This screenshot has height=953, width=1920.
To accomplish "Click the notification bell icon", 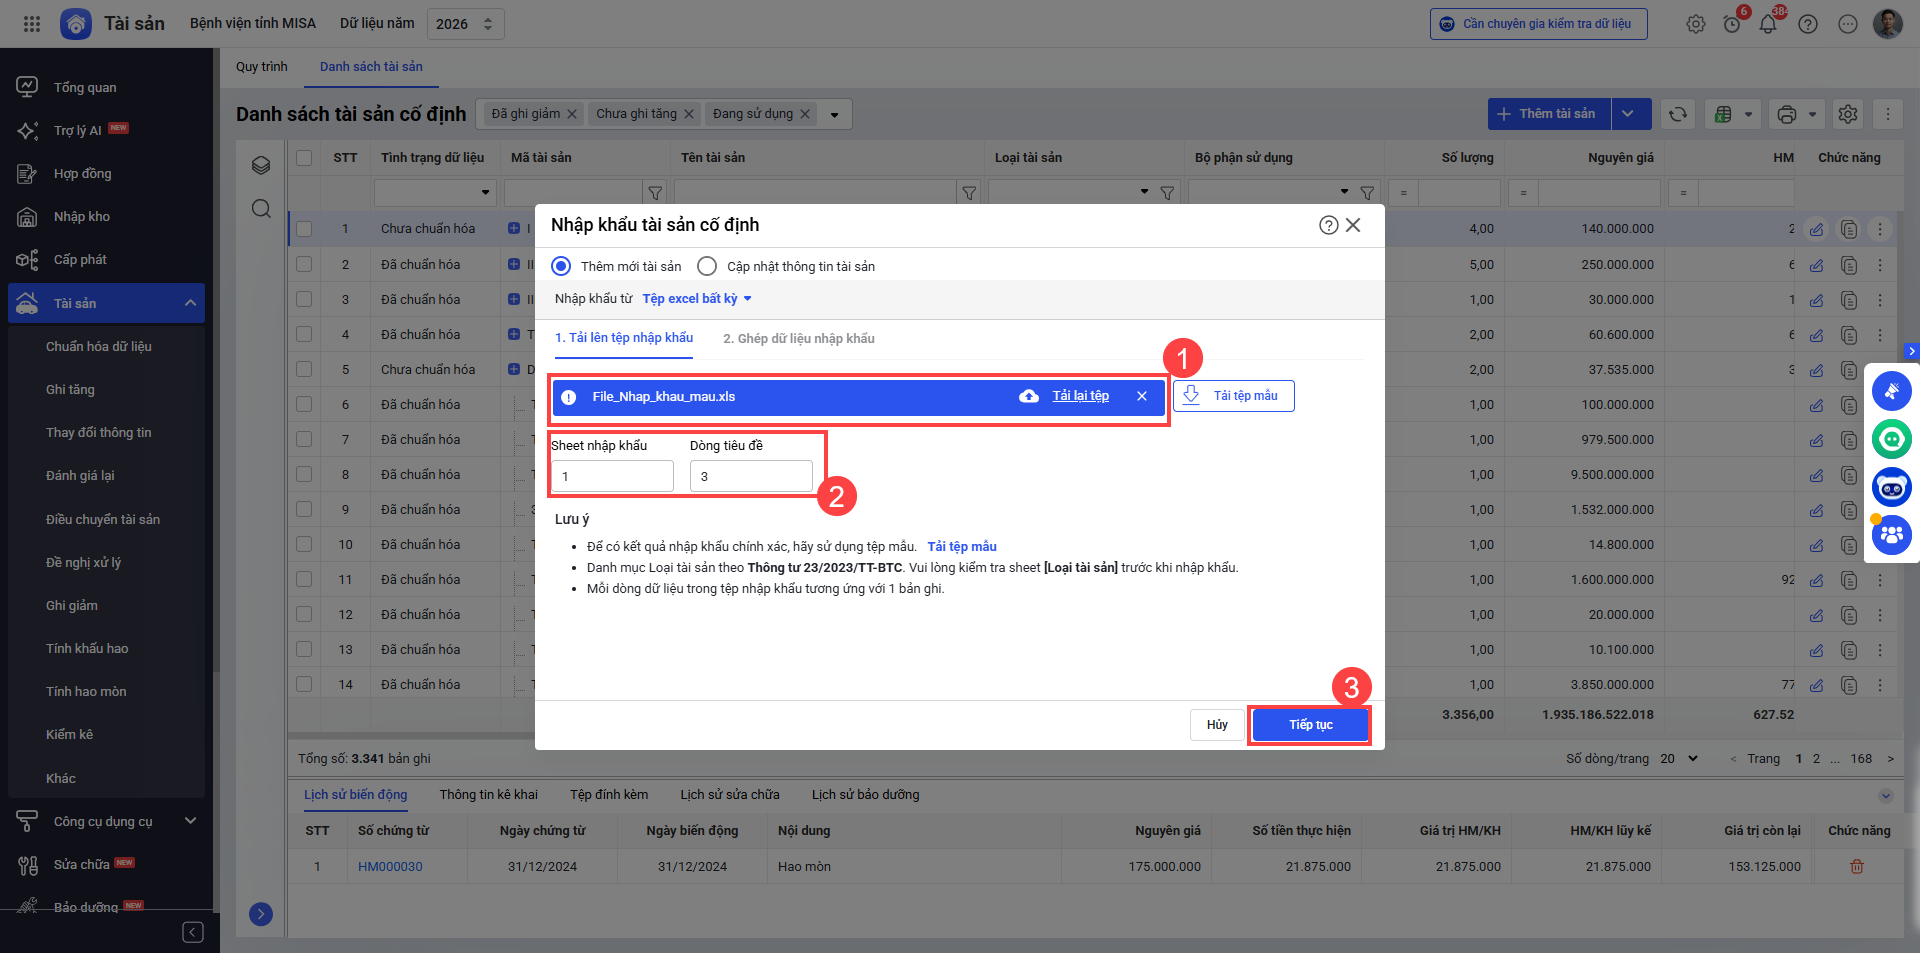I will (1768, 24).
